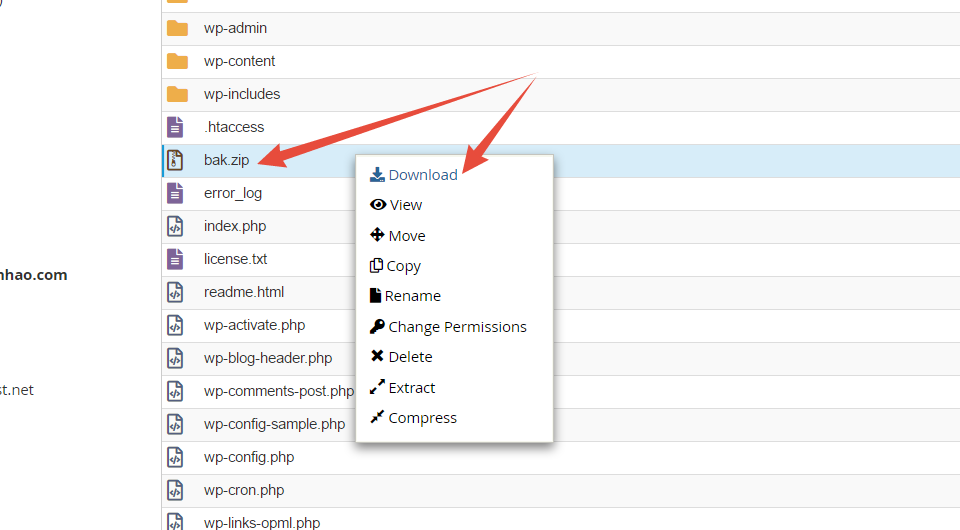Select the wp-includes folder name

tap(242, 94)
